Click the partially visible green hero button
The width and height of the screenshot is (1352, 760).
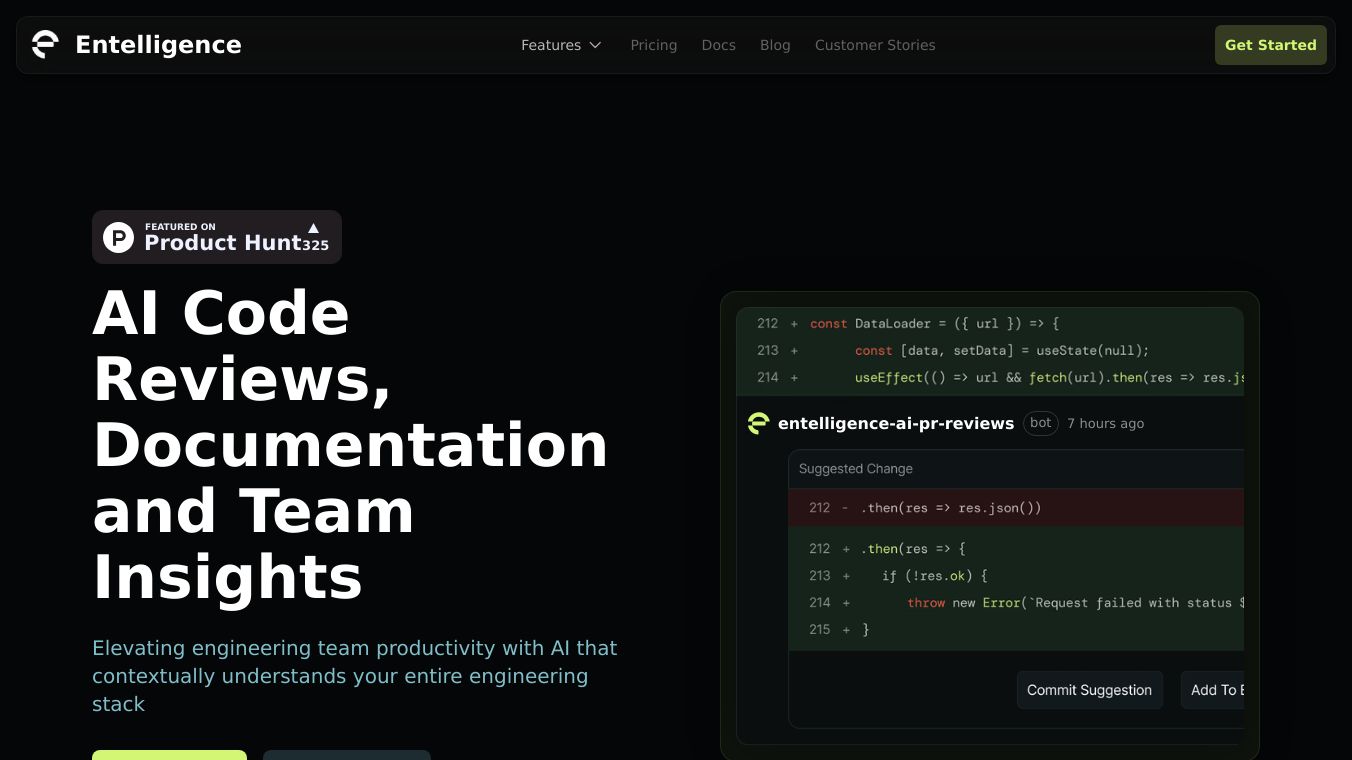[169, 754]
